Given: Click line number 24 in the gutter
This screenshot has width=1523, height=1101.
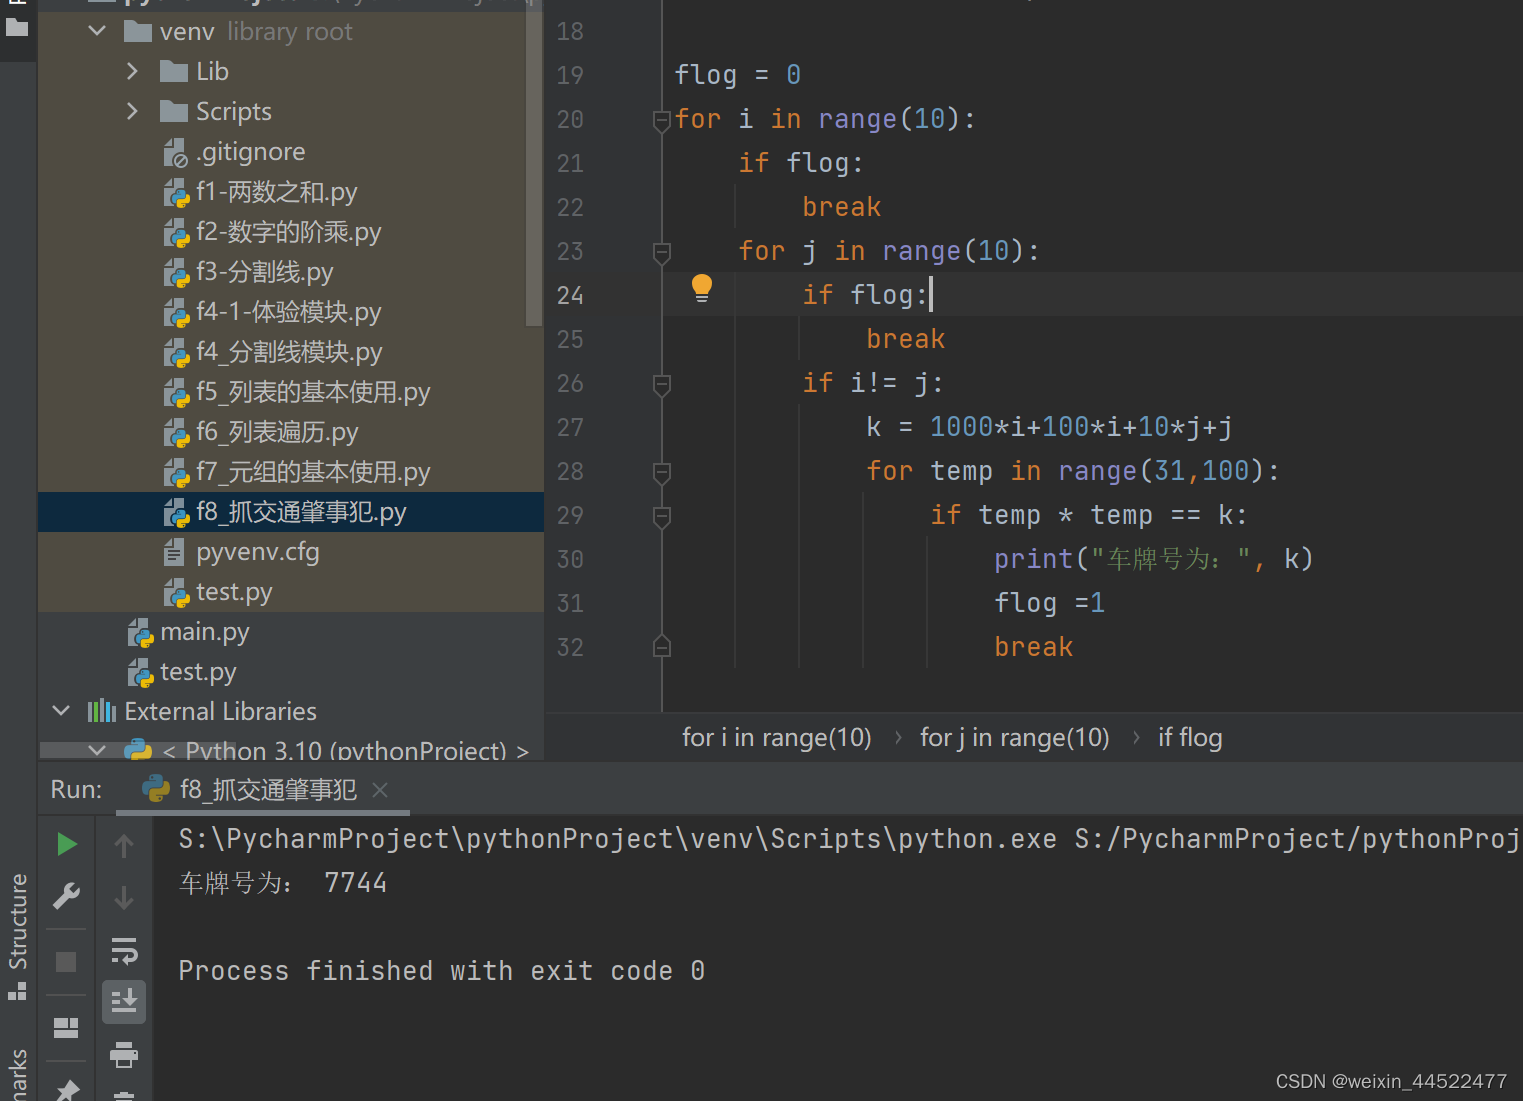Looking at the screenshot, I should [x=570, y=295].
